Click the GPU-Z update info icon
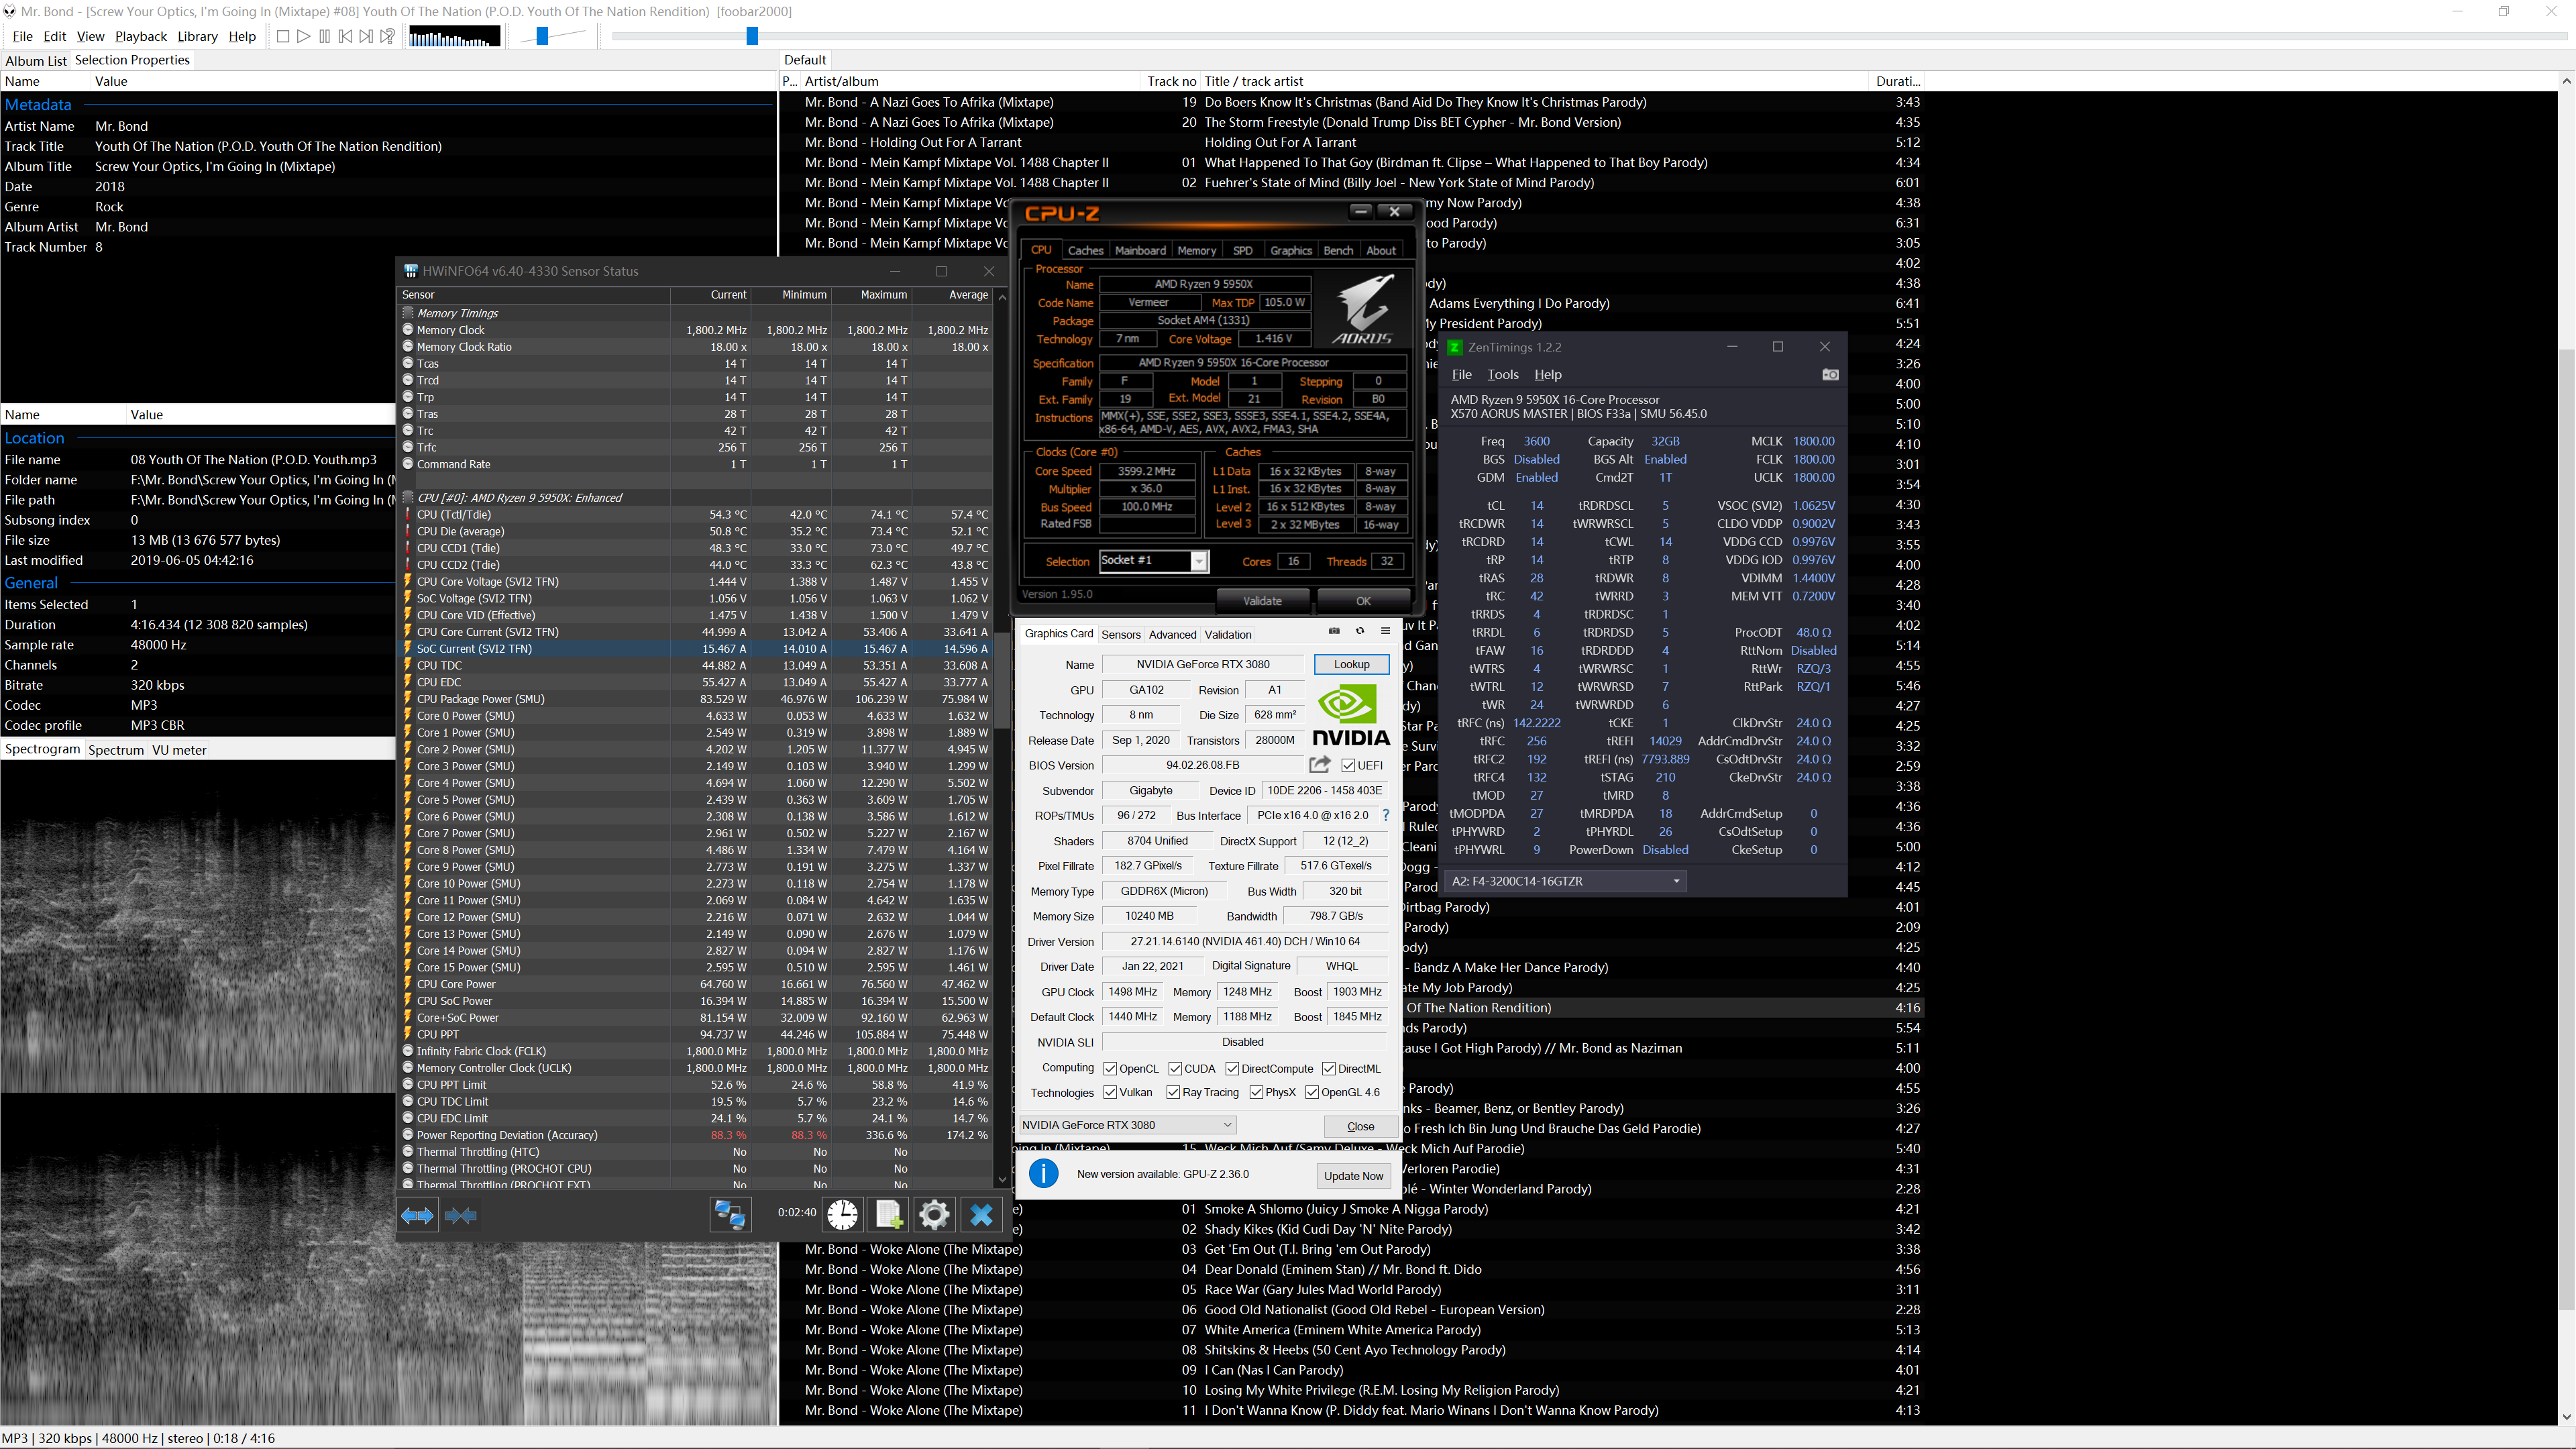Image resolution: width=2576 pixels, height=1449 pixels. click(x=1043, y=1174)
